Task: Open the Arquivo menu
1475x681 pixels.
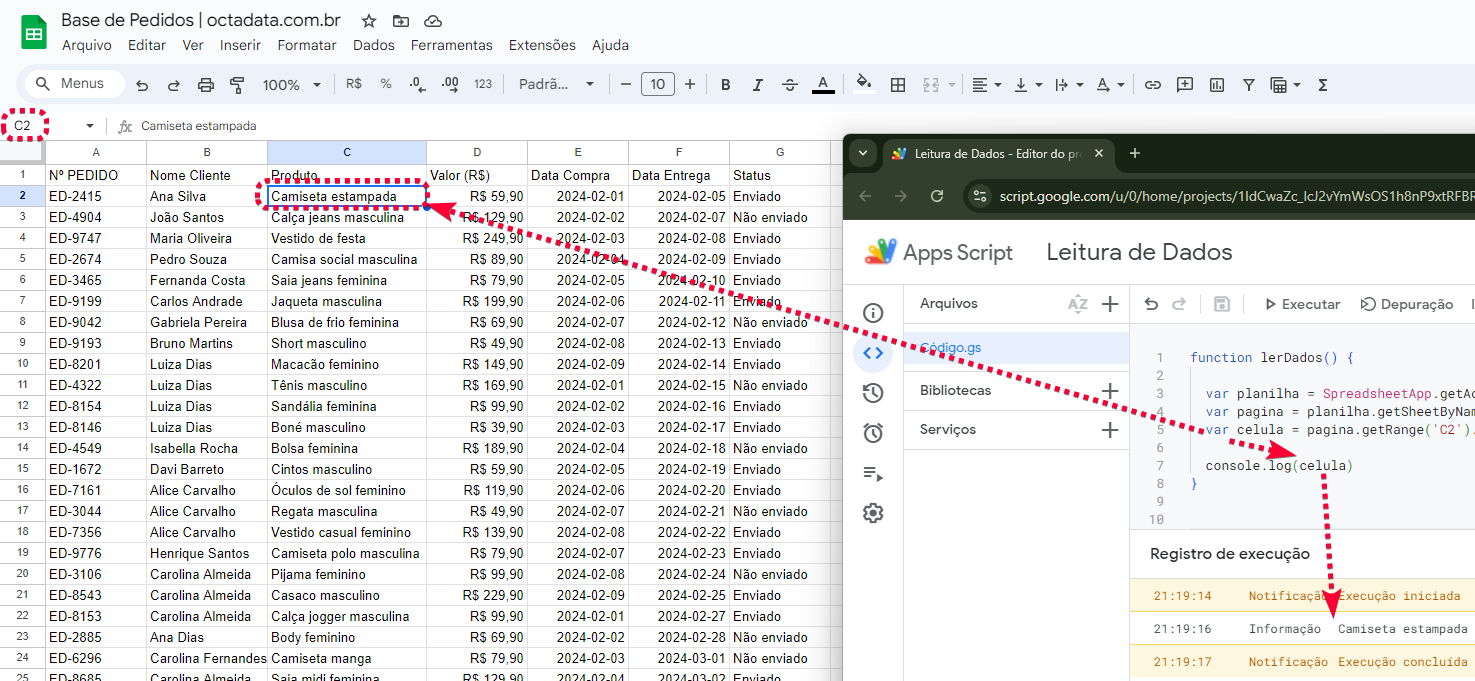Action: (87, 45)
